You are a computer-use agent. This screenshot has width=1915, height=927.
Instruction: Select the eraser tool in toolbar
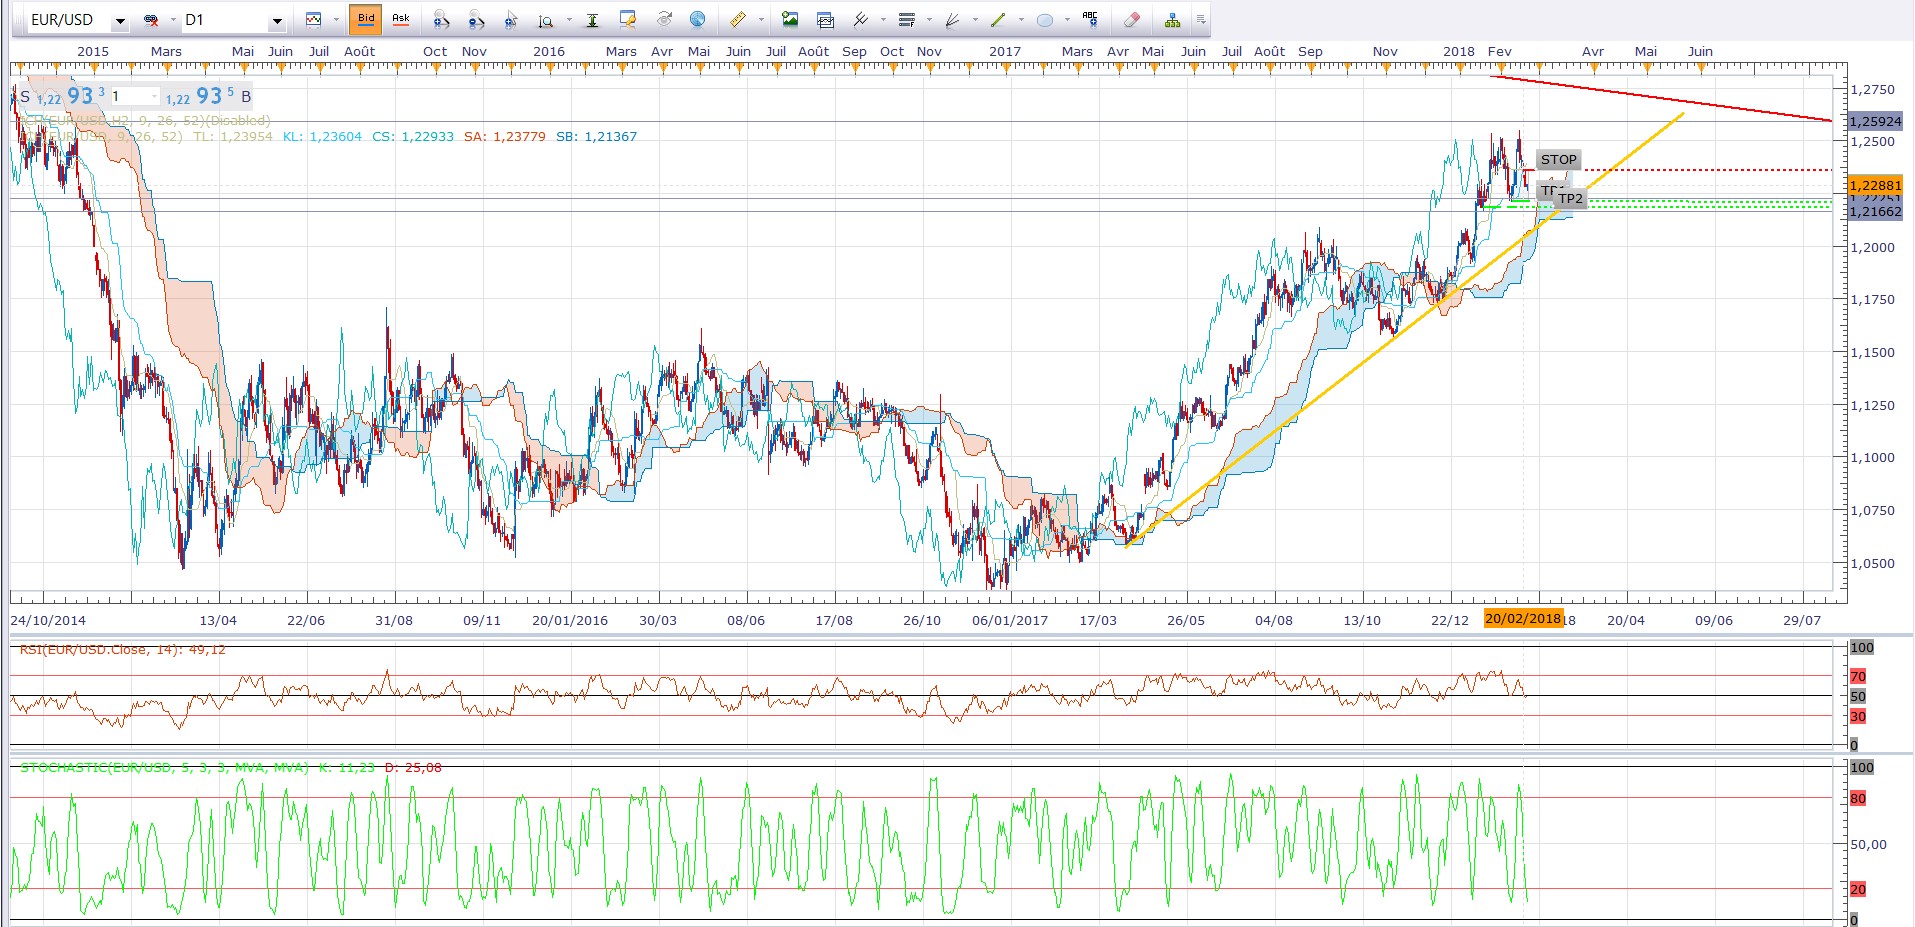1131,20
